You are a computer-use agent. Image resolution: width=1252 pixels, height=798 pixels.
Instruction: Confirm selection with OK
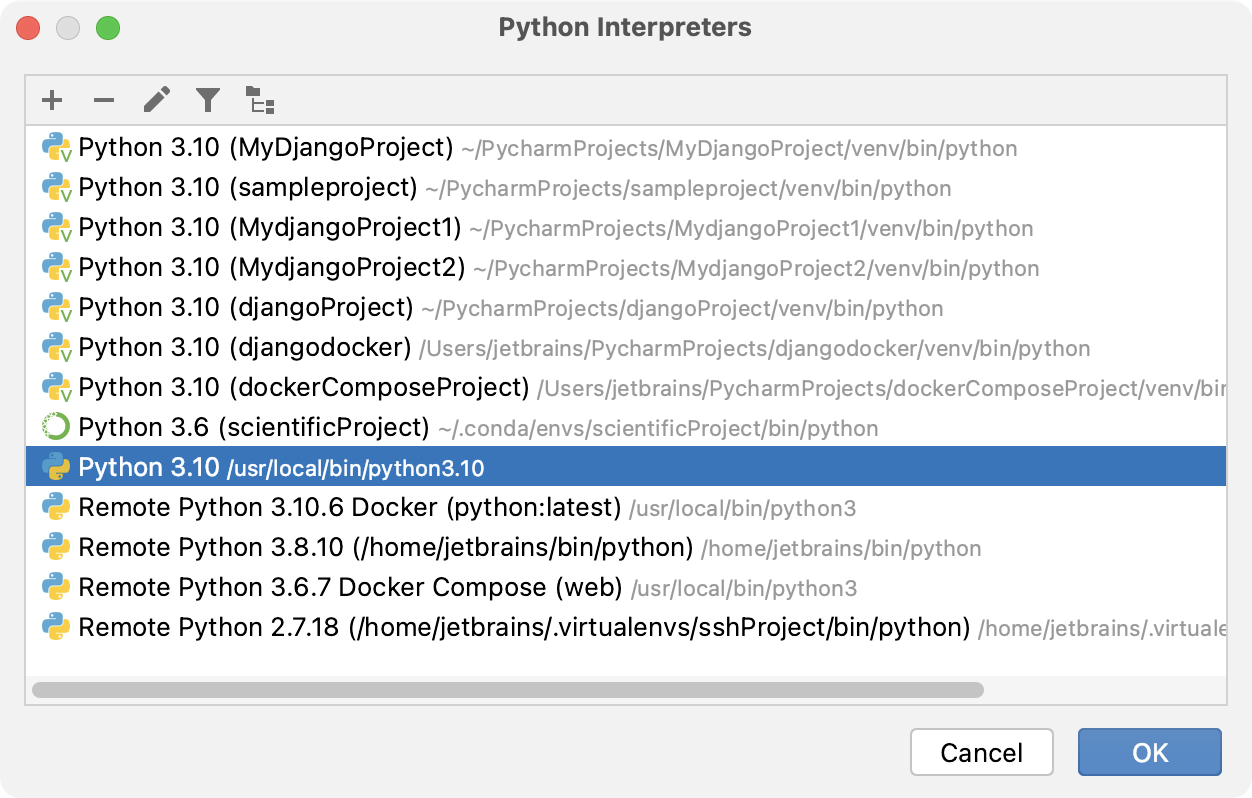[1149, 752]
